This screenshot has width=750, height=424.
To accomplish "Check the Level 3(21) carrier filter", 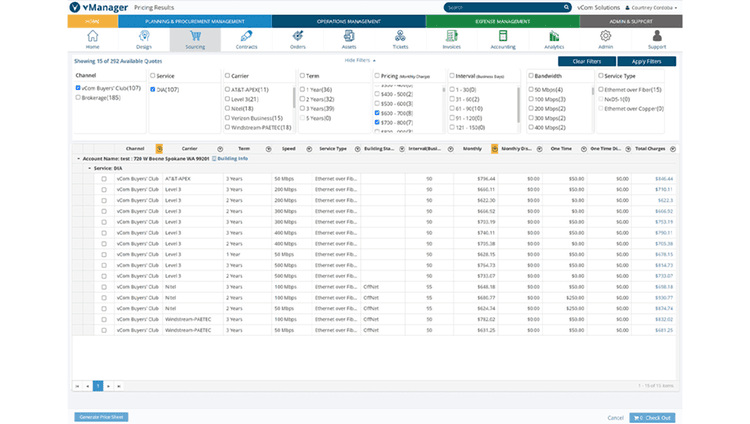I will tap(227, 99).
